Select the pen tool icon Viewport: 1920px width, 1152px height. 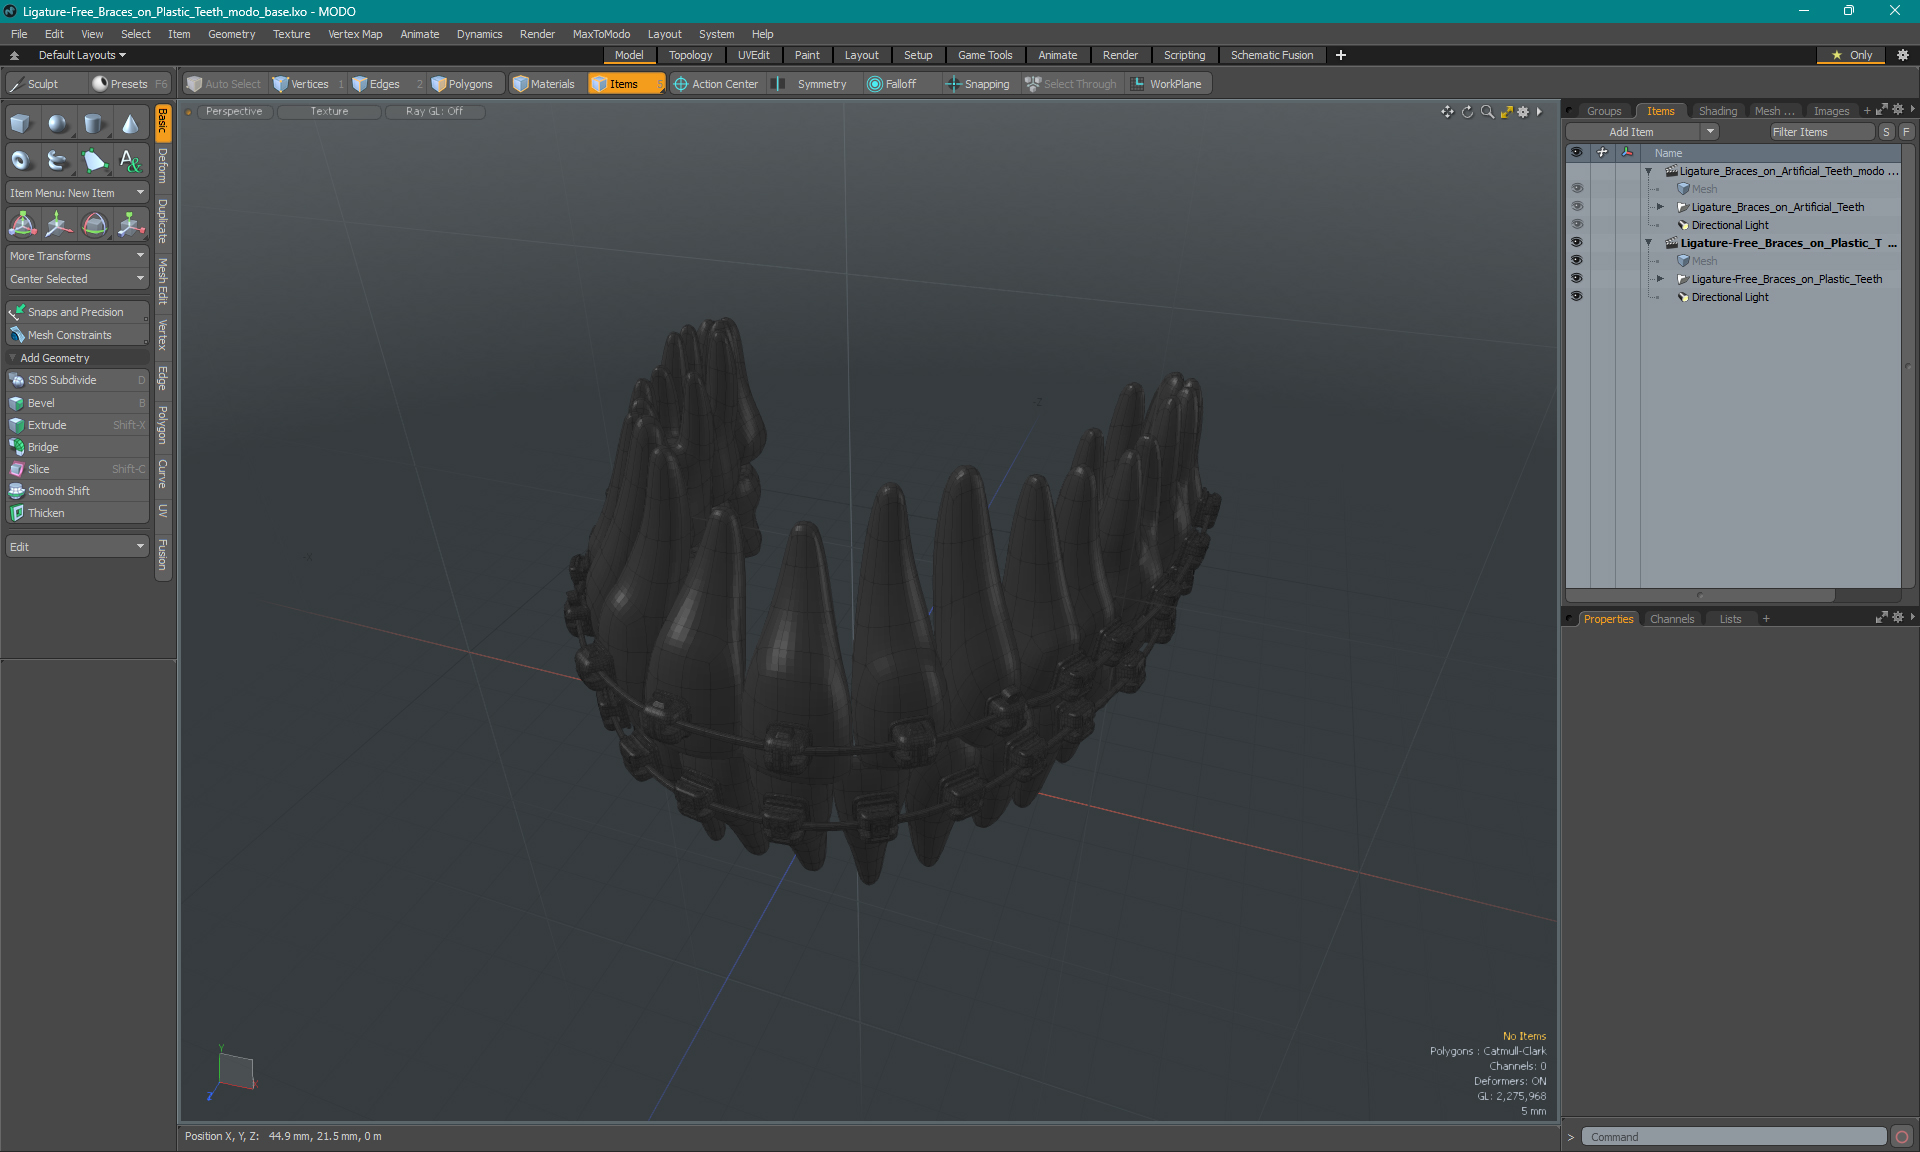pos(94,160)
